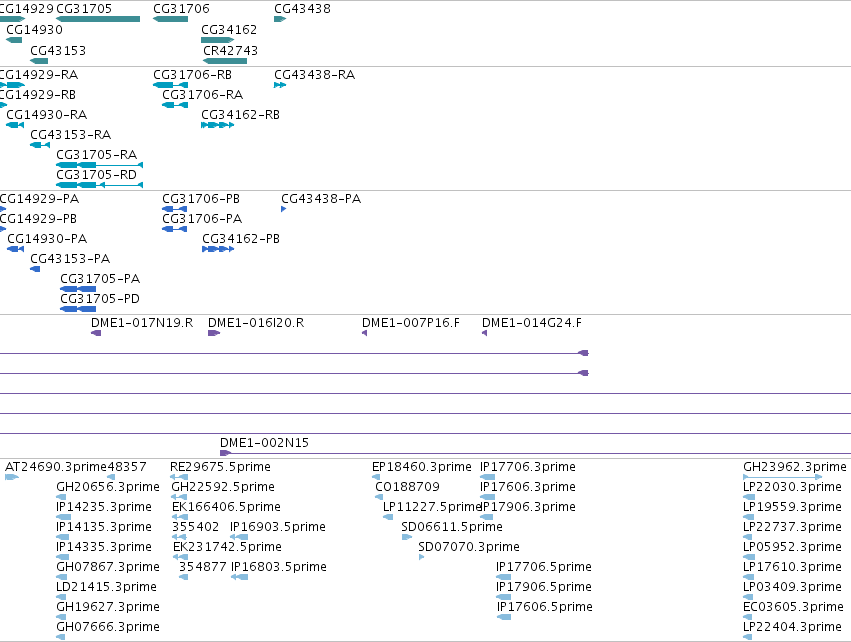
Task: Select the CG34162 gene label
Action: click(228, 30)
